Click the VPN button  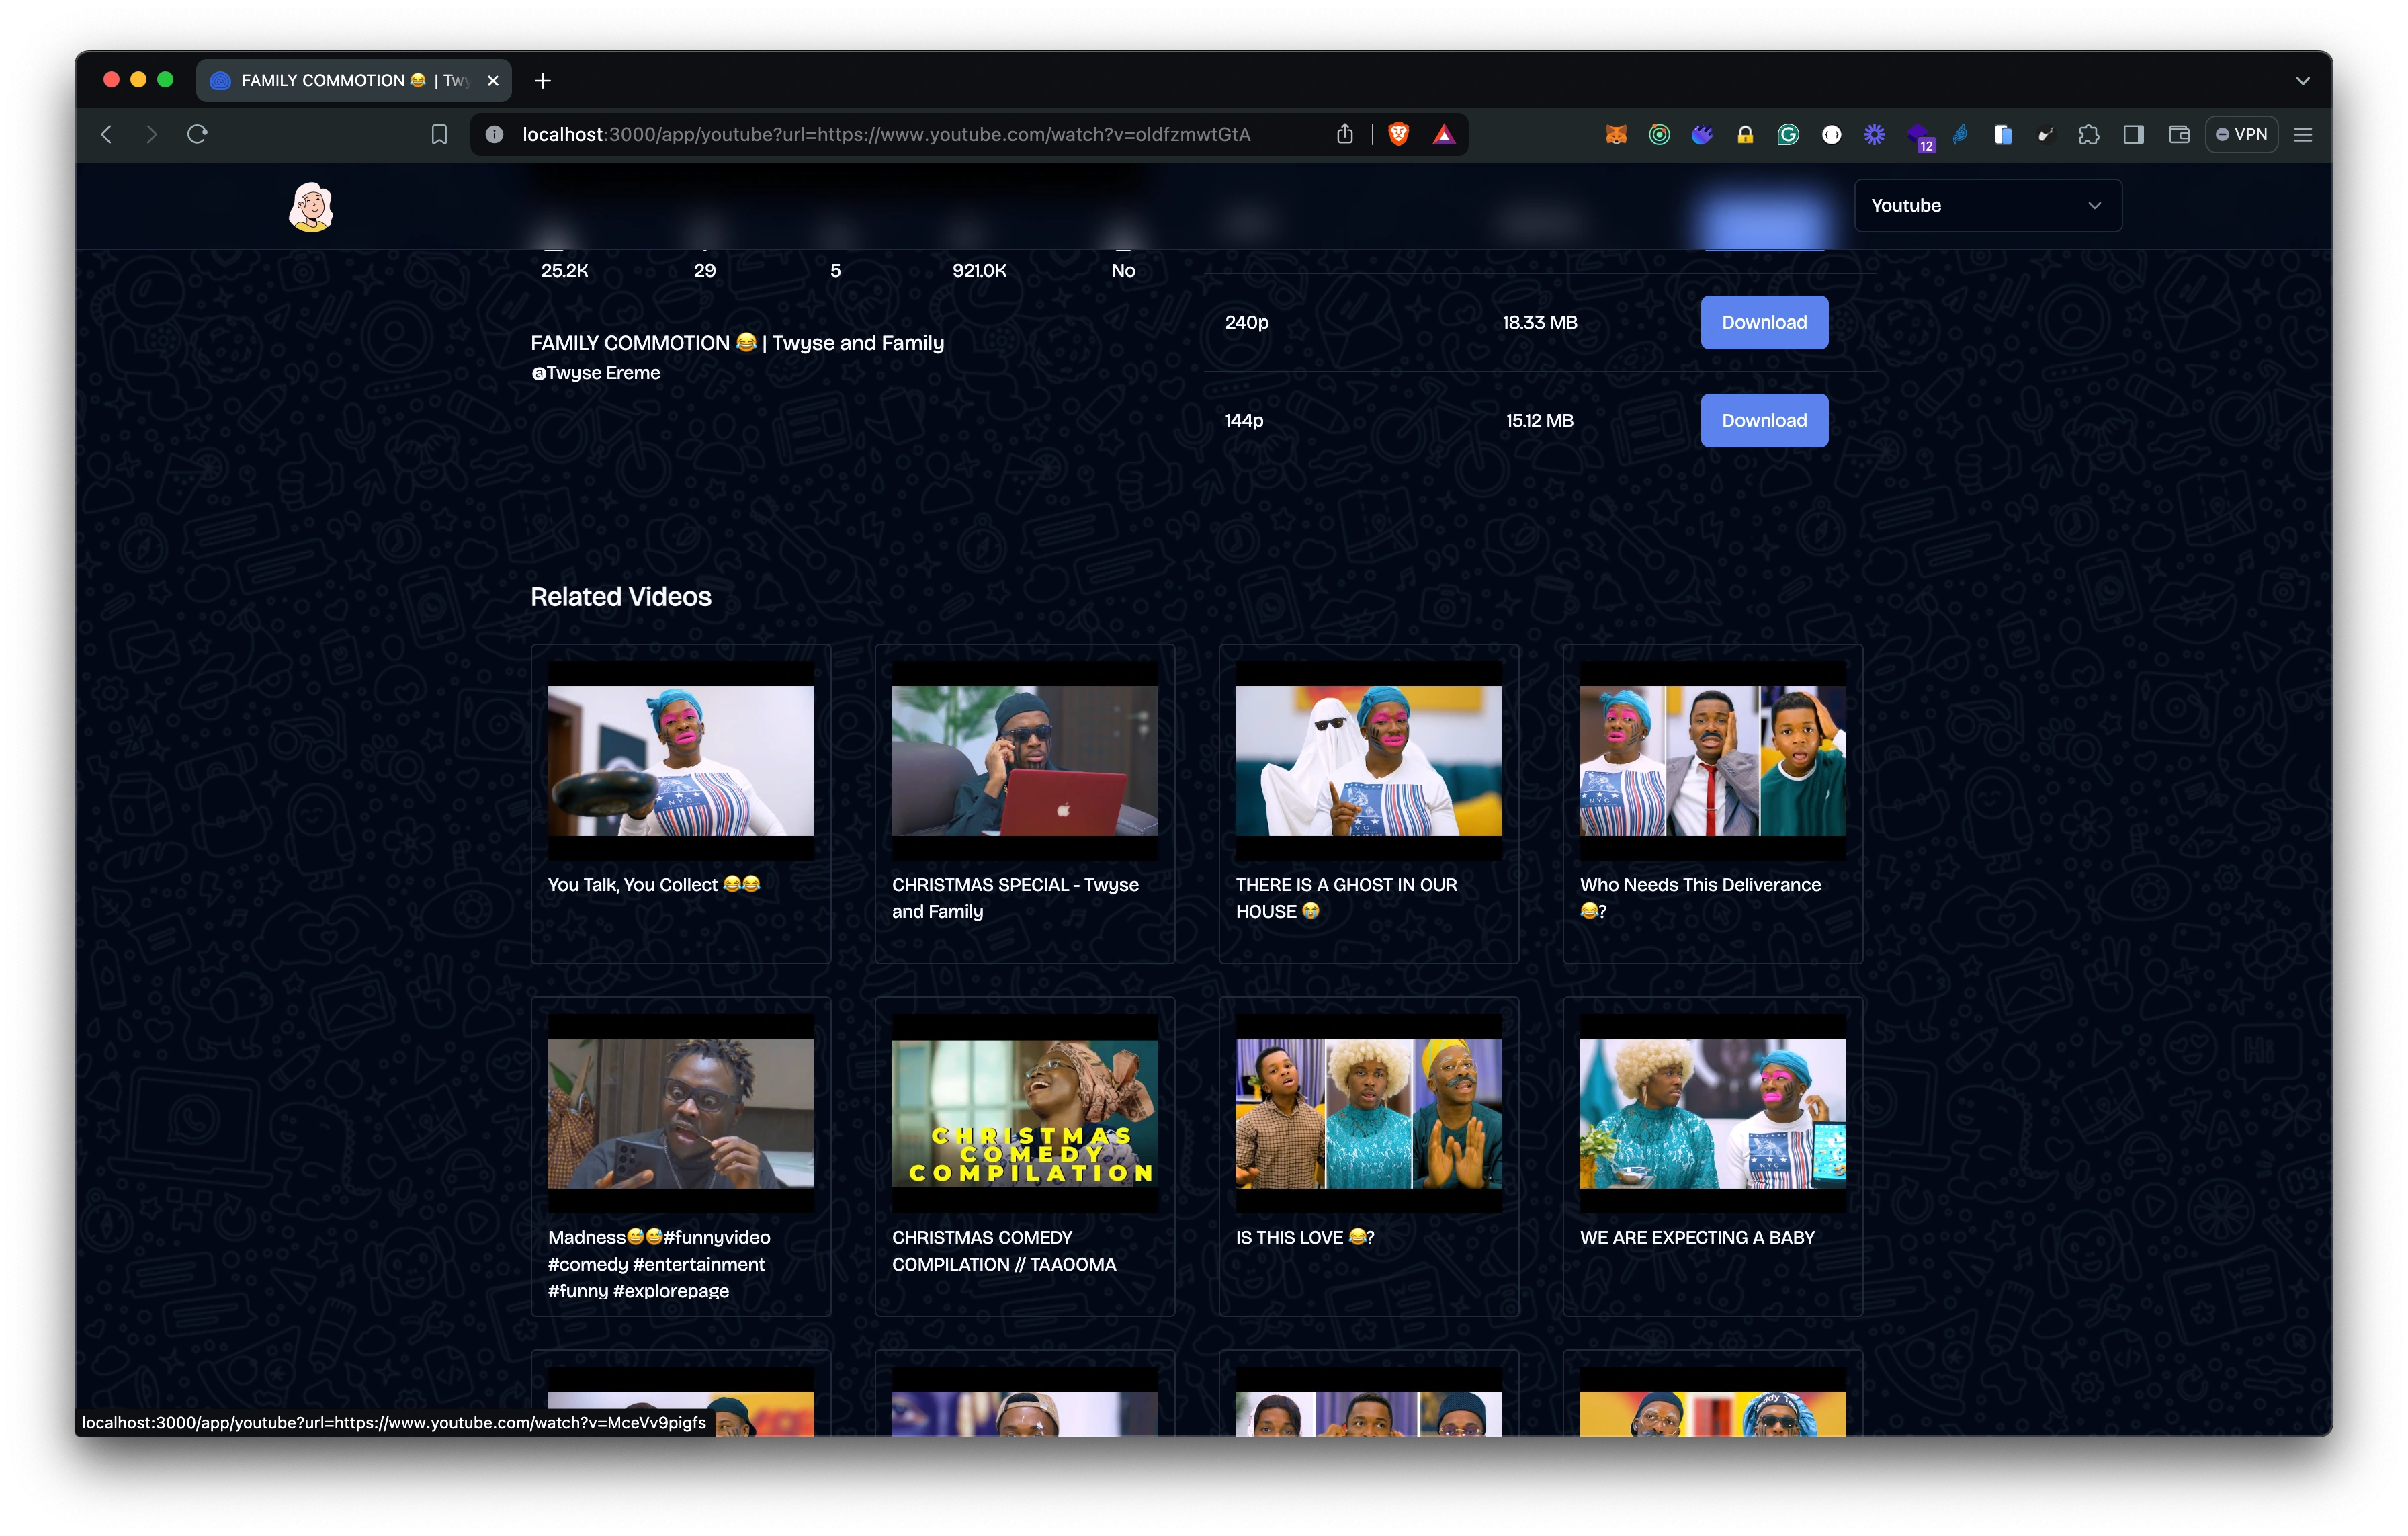(x=2241, y=135)
